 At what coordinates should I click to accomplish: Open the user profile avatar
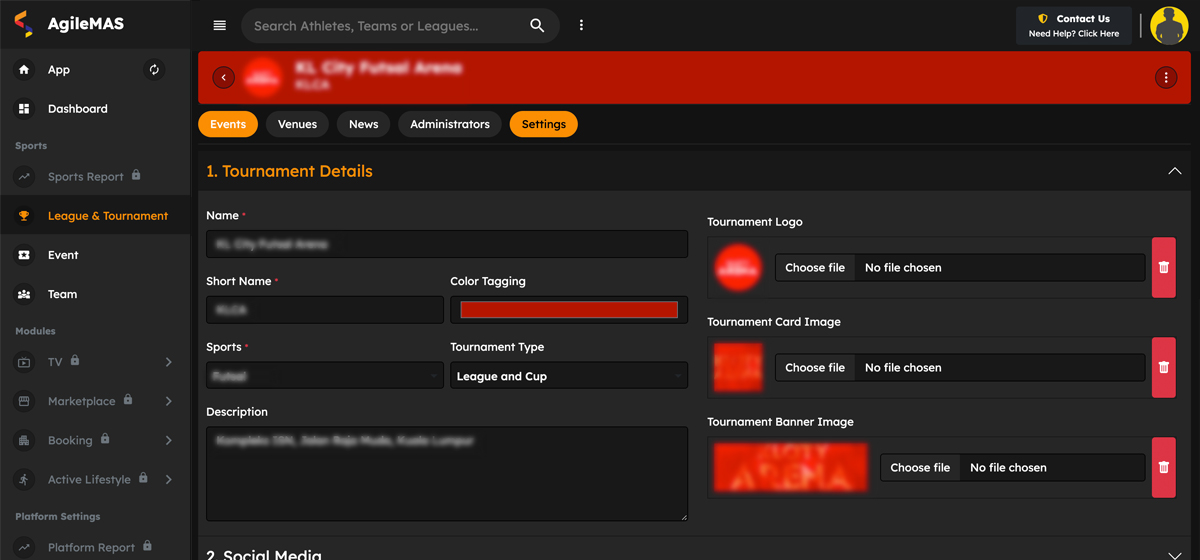[1168, 26]
